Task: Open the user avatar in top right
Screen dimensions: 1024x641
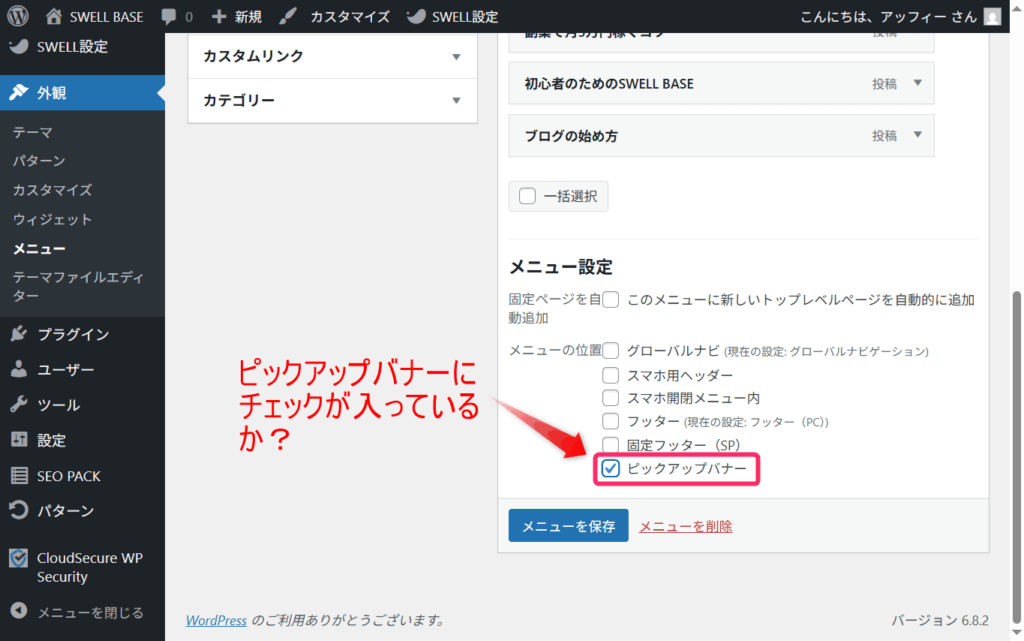Action: coord(992,16)
